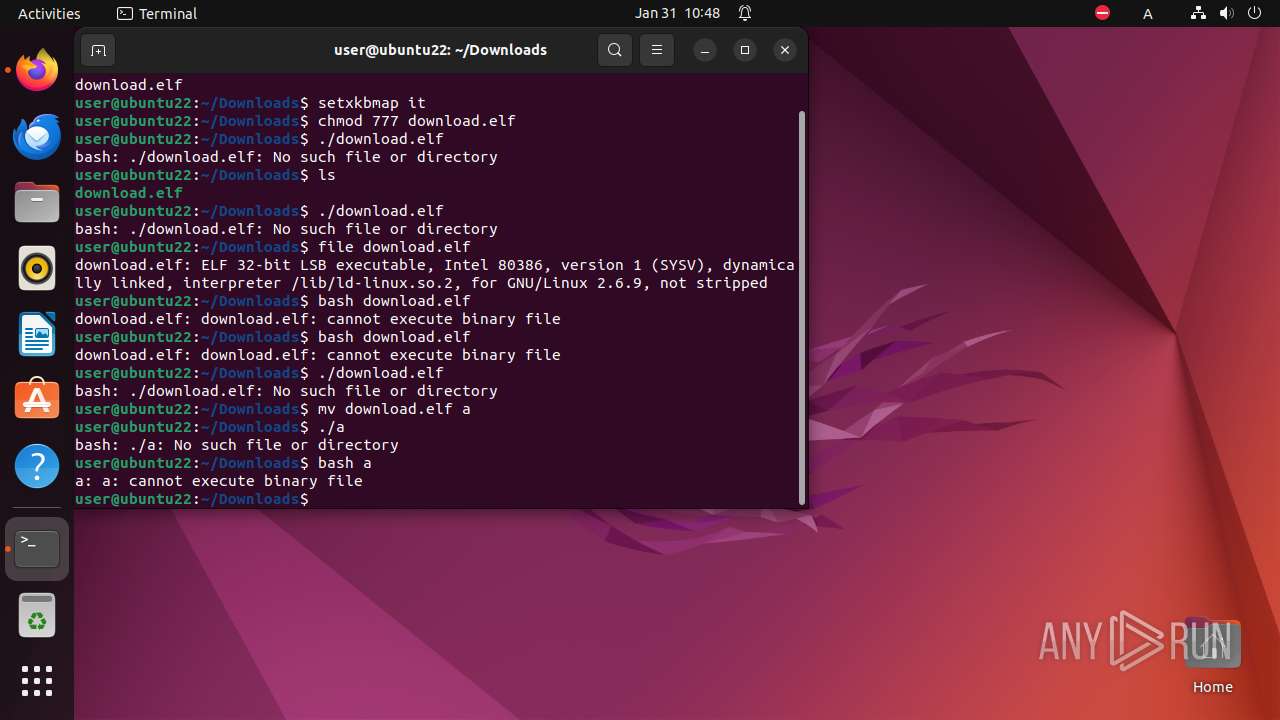Image resolution: width=1280 pixels, height=720 pixels.
Task: Open the keyboard input source indicator
Action: pyautogui.click(x=1148, y=13)
